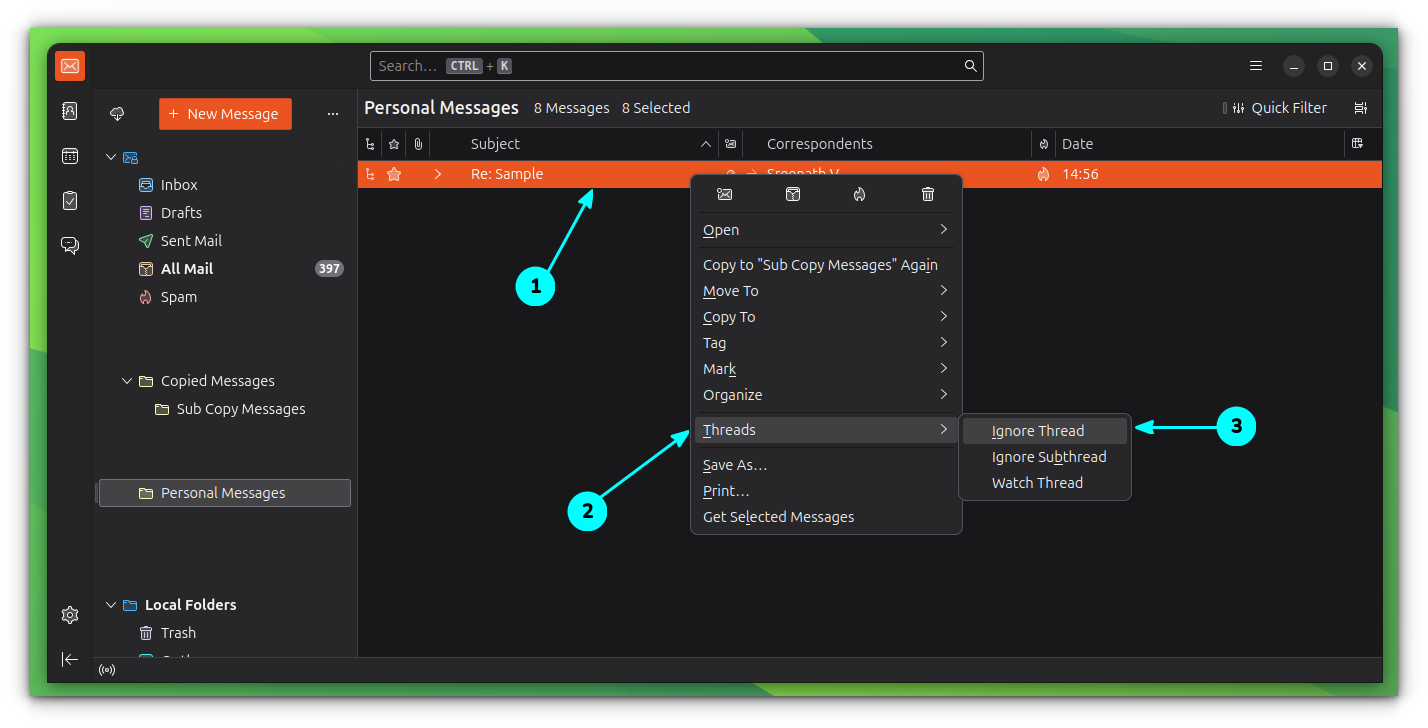Open the Inbox folder

[179, 185]
